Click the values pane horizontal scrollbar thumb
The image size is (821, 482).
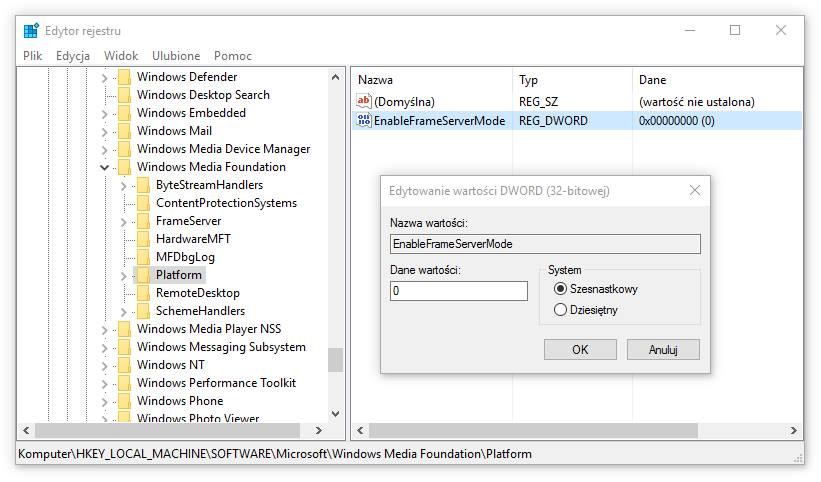pos(533,430)
